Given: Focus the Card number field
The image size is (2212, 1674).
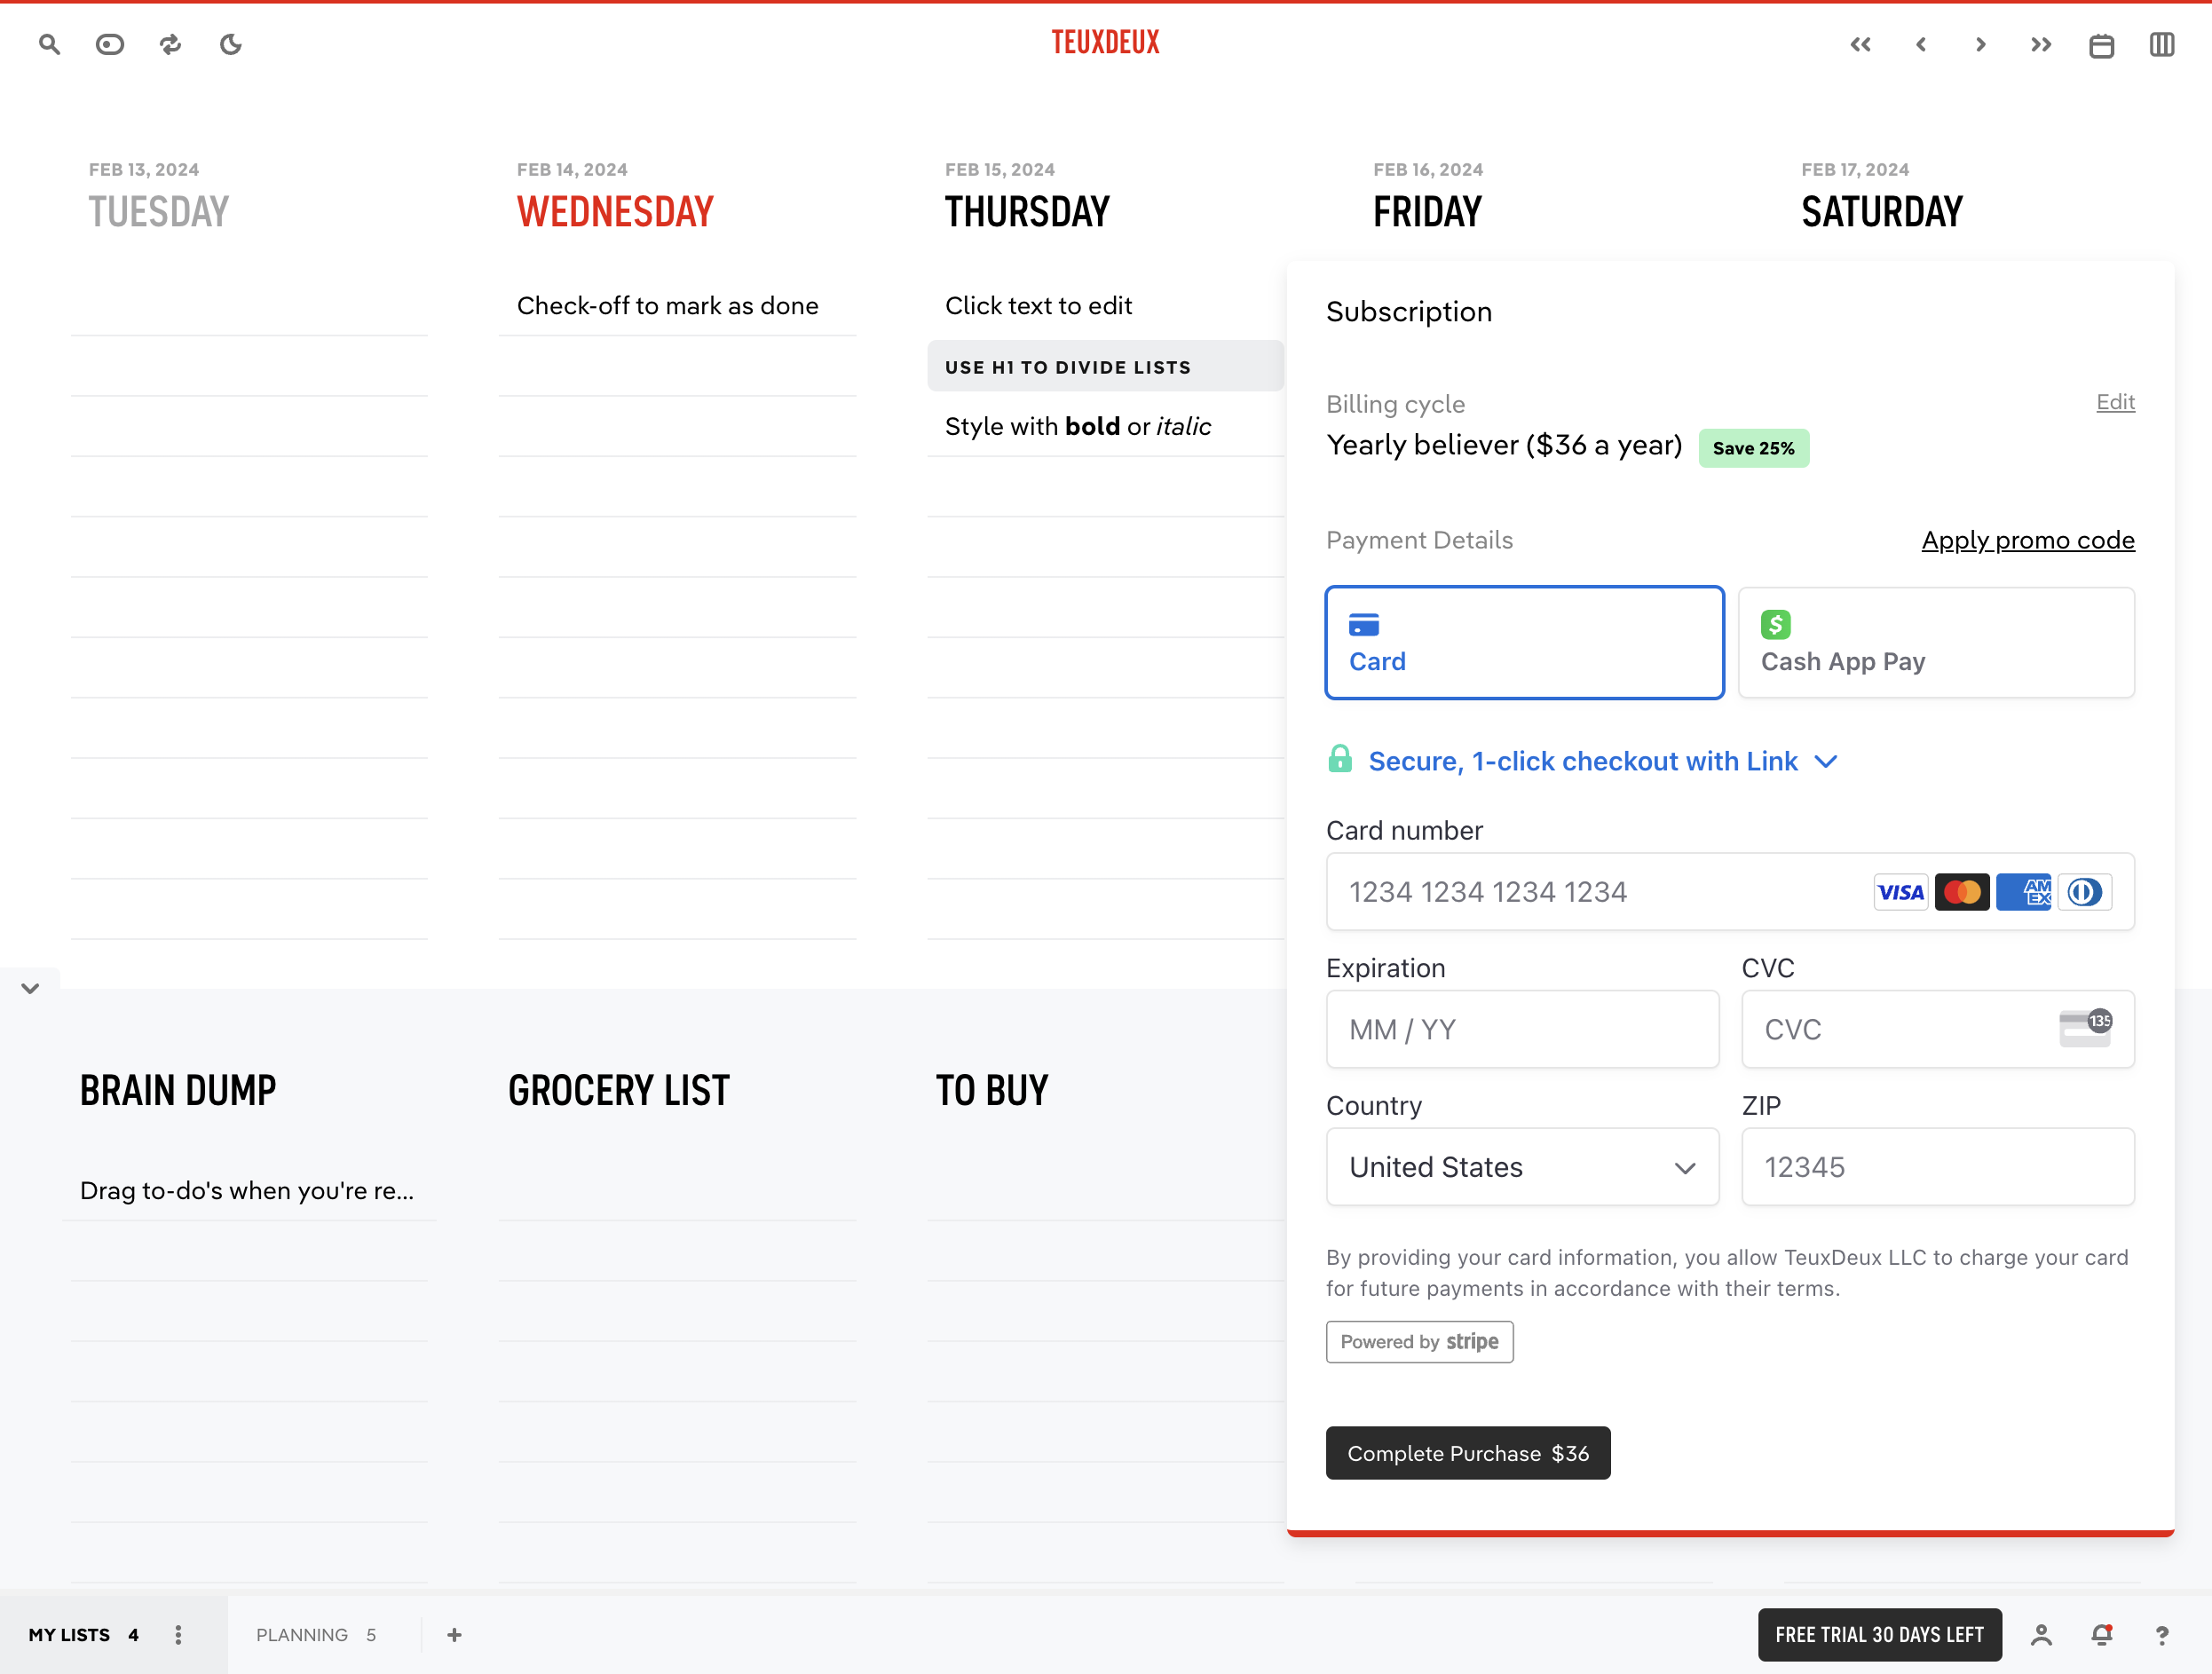Looking at the screenshot, I should coord(1730,892).
